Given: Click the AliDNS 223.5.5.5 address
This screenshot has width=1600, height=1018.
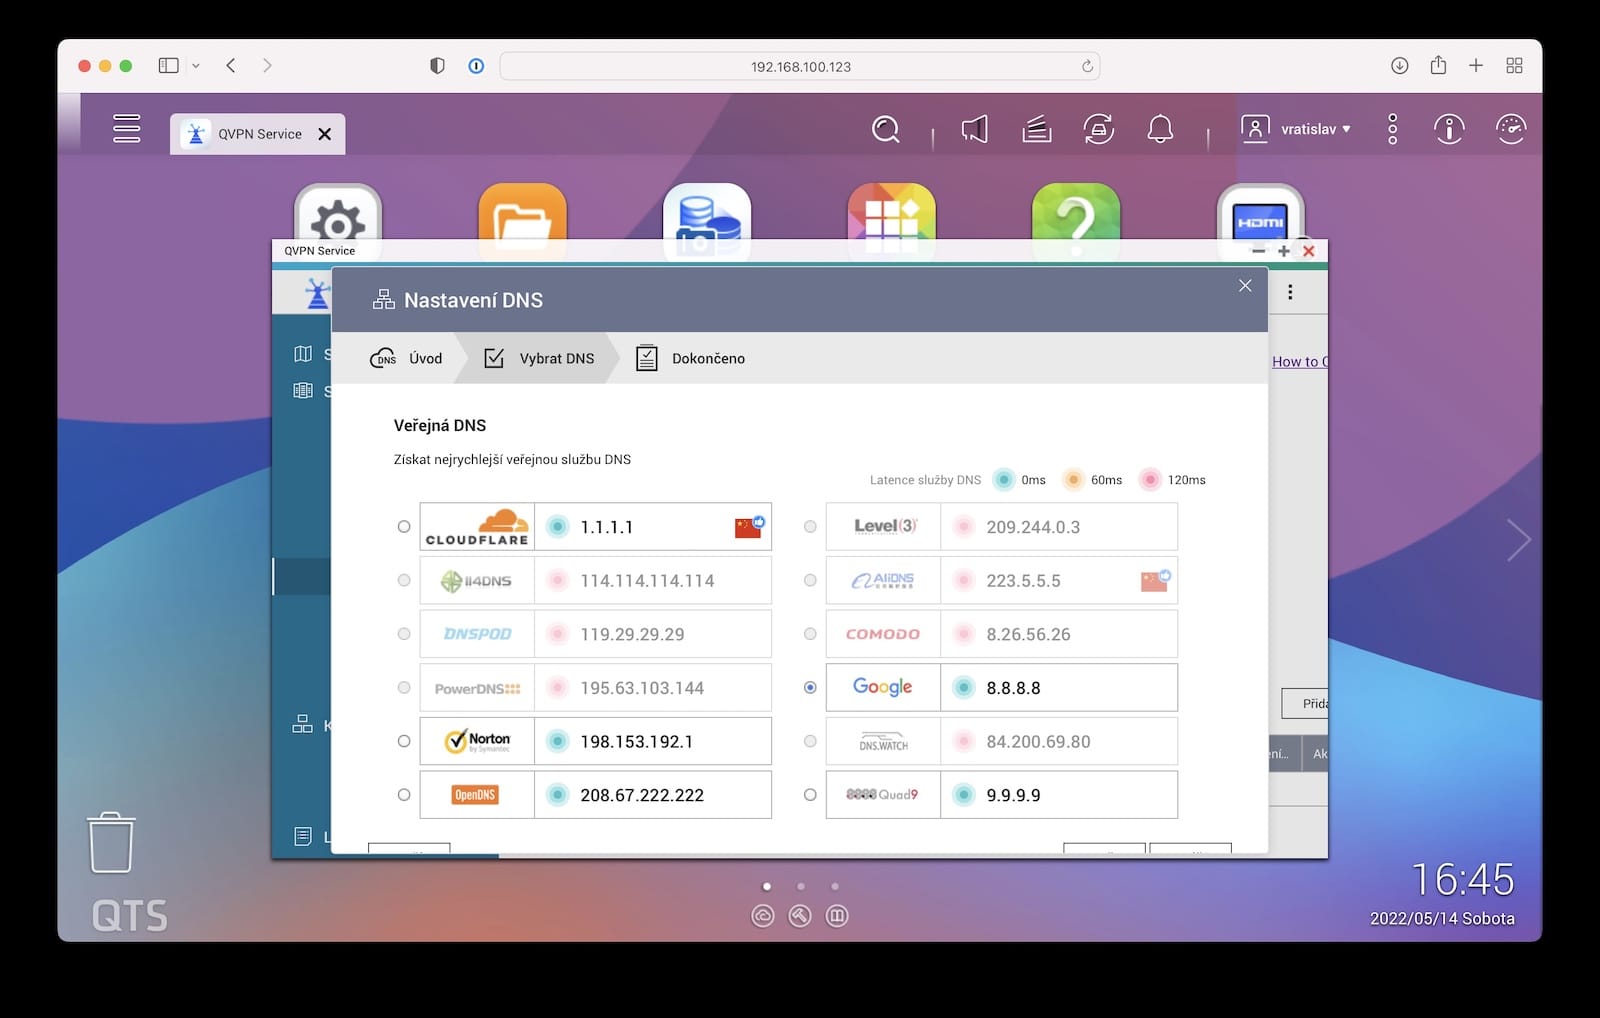Looking at the screenshot, I should [x=1023, y=581].
